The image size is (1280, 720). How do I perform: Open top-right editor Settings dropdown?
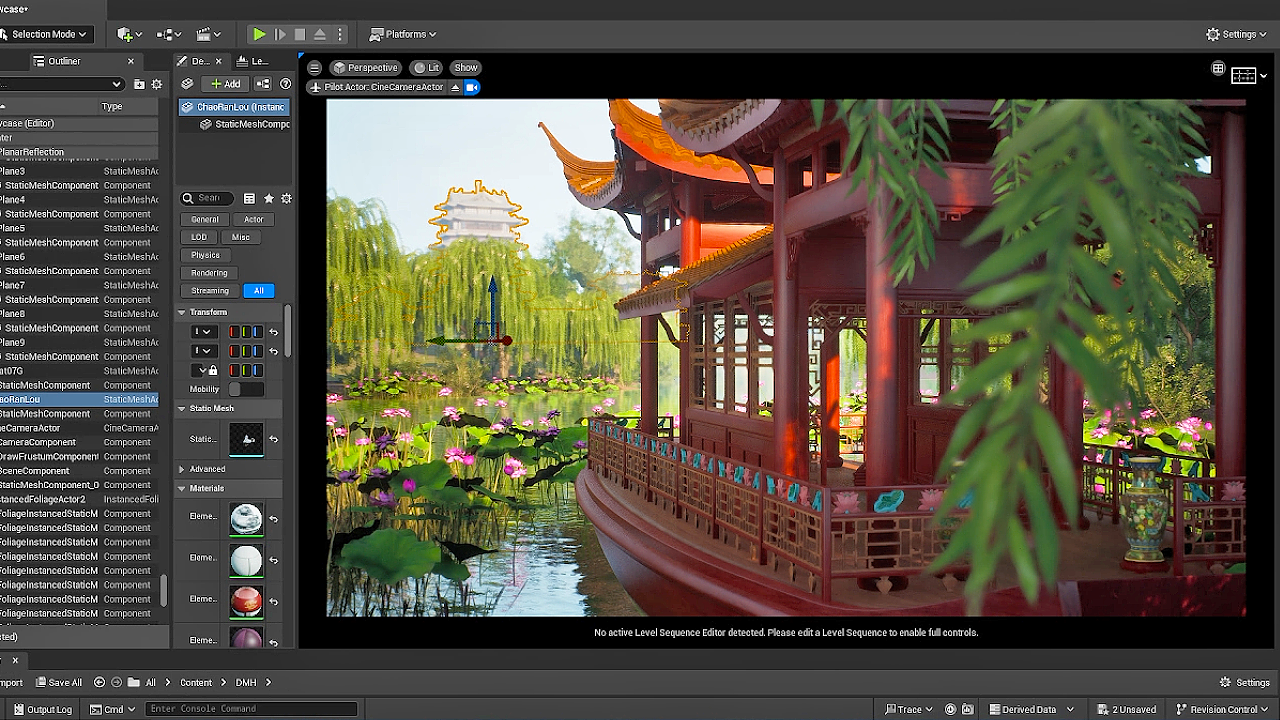[1237, 34]
